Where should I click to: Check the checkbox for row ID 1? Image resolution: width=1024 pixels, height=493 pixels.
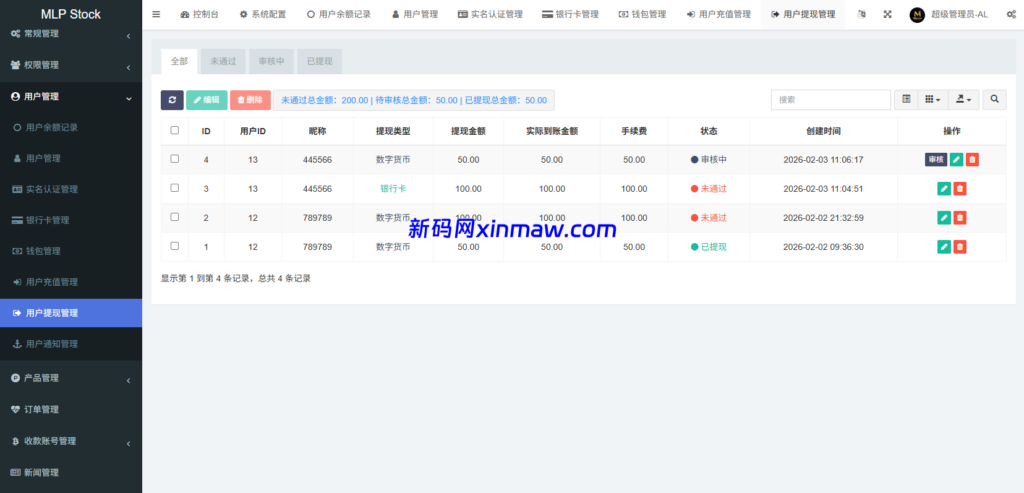point(174,246)
